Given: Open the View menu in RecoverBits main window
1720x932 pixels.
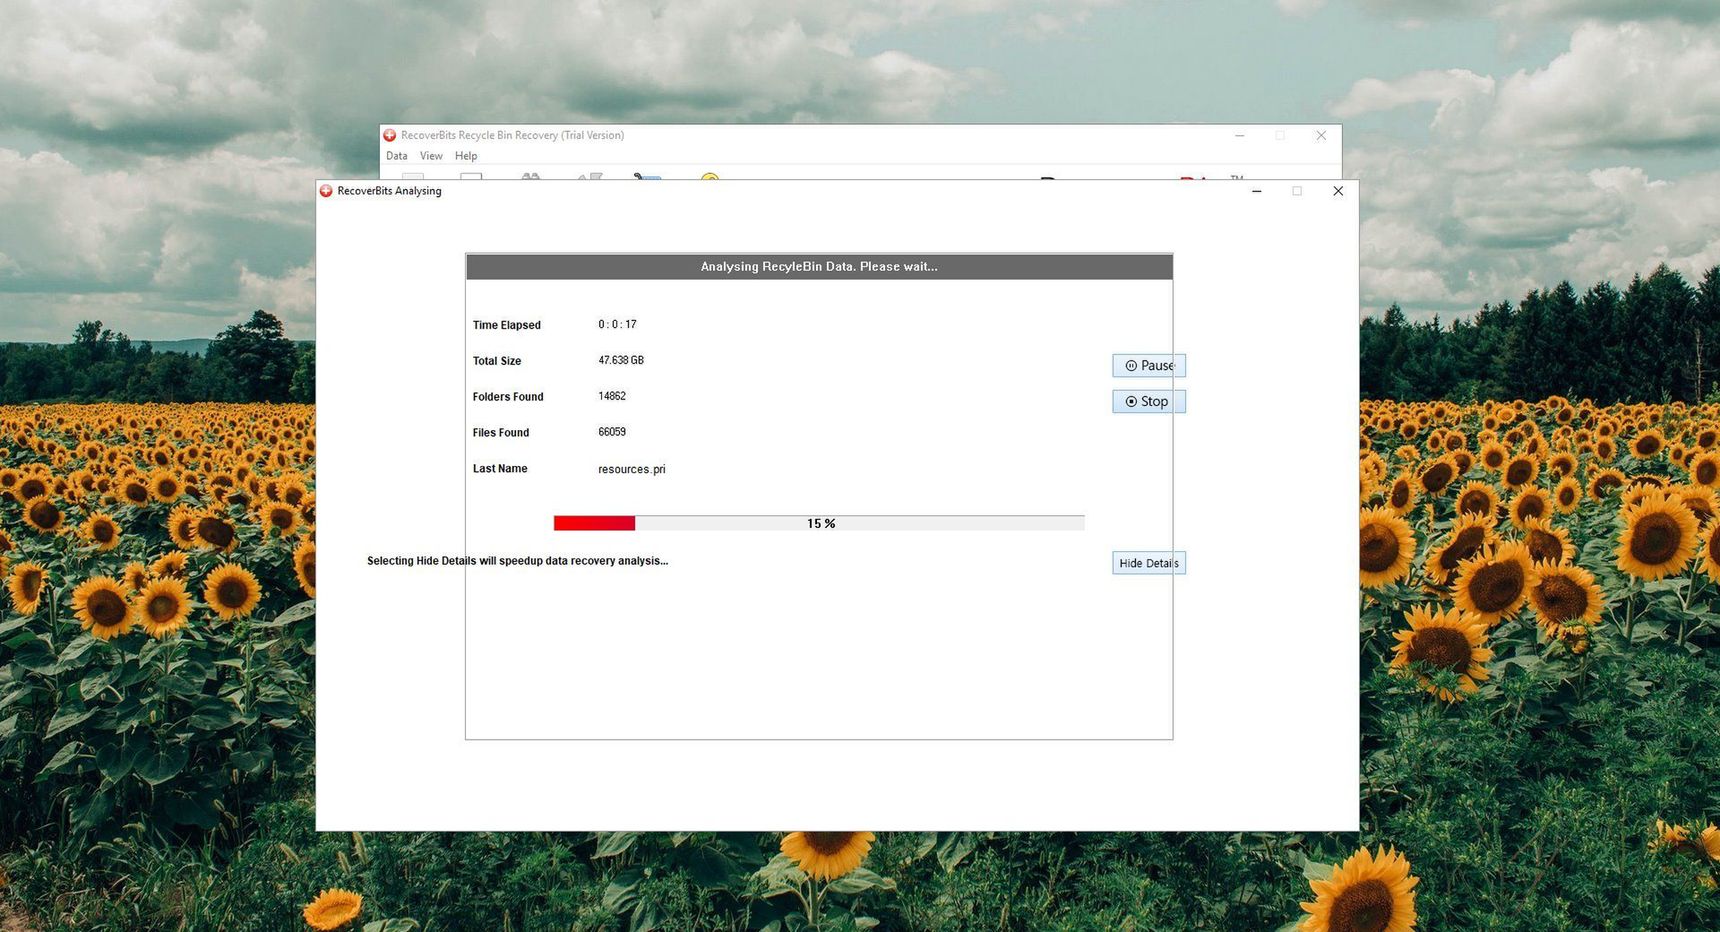Looking at the screenshot, I should (x=431, y=156).
